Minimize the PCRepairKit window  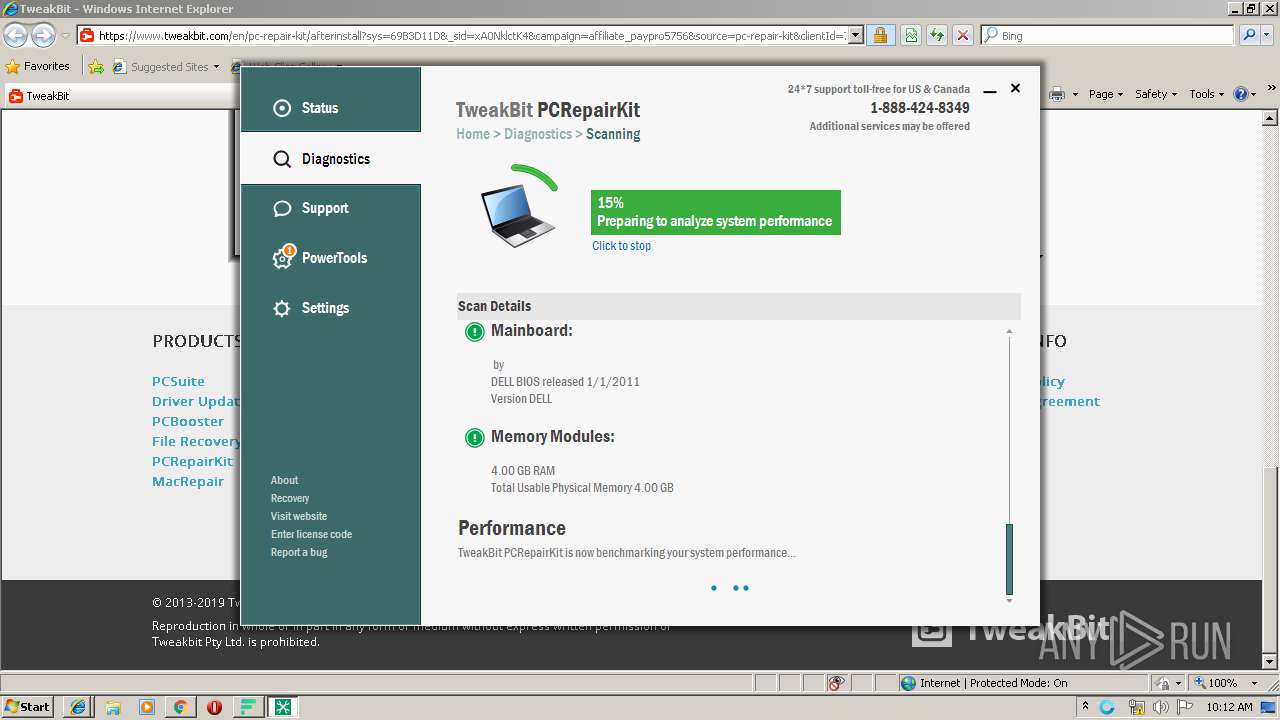(x=990, y=90)
